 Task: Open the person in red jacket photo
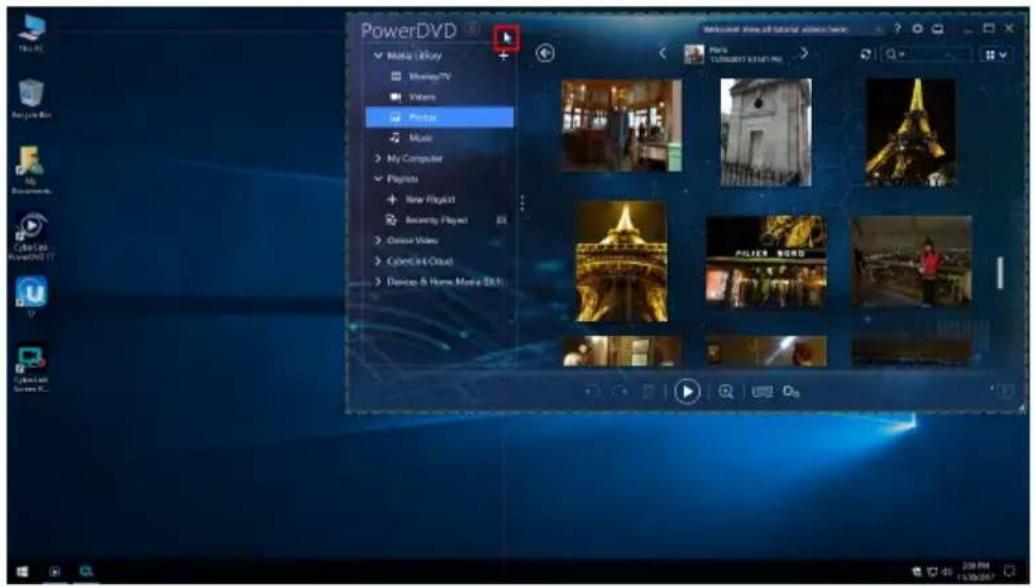pyautogui.click(x=911, y=261)
